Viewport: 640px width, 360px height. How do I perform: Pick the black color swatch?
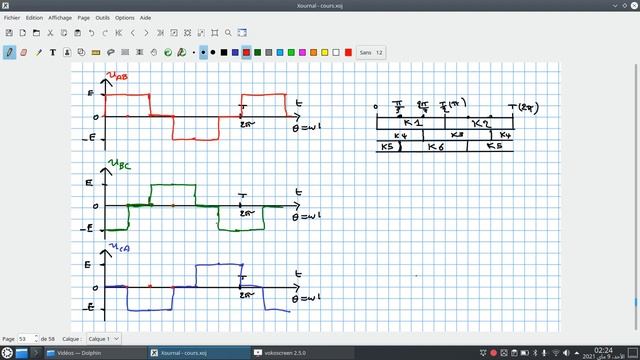pos(224,52)
